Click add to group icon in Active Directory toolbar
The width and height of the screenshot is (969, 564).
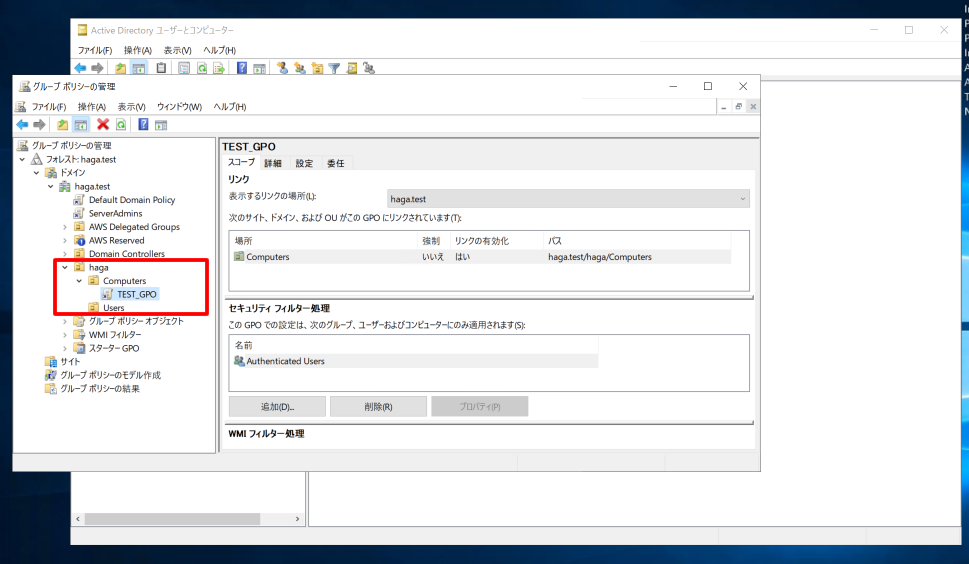coord(369,68)
